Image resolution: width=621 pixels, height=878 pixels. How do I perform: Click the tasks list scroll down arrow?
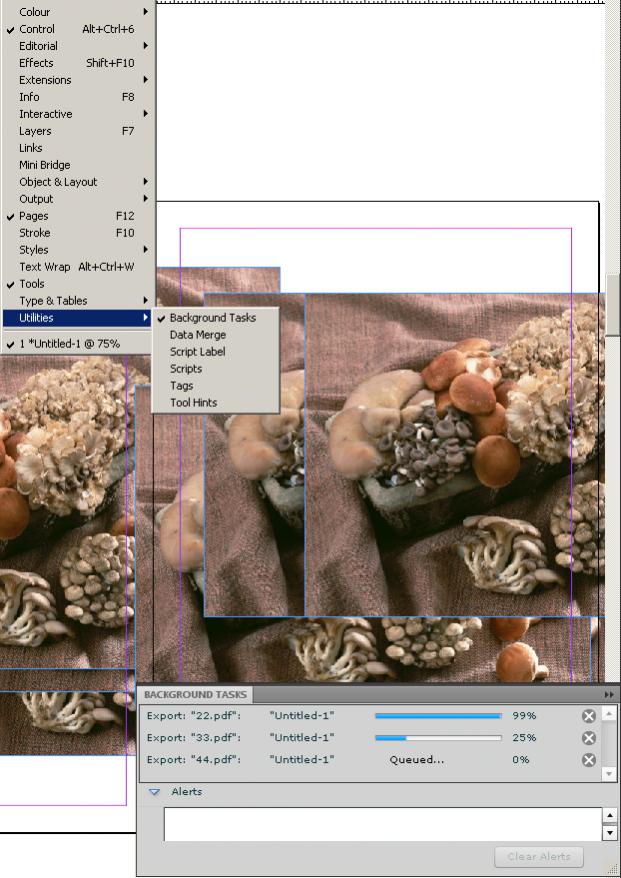(610, 773)
